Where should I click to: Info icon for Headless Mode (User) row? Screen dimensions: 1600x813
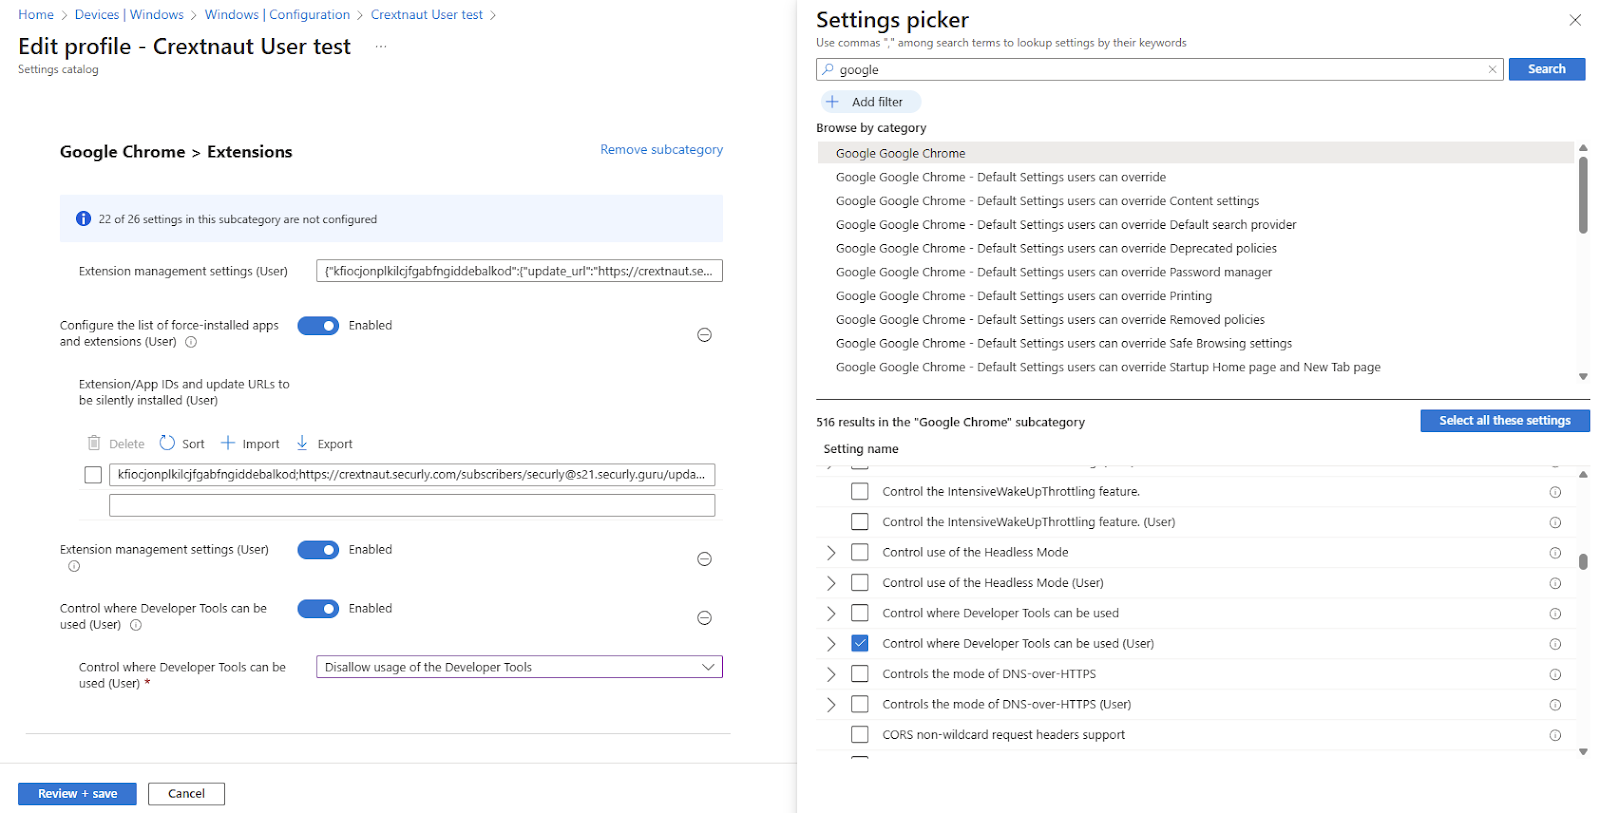[x=1555, y=584]
